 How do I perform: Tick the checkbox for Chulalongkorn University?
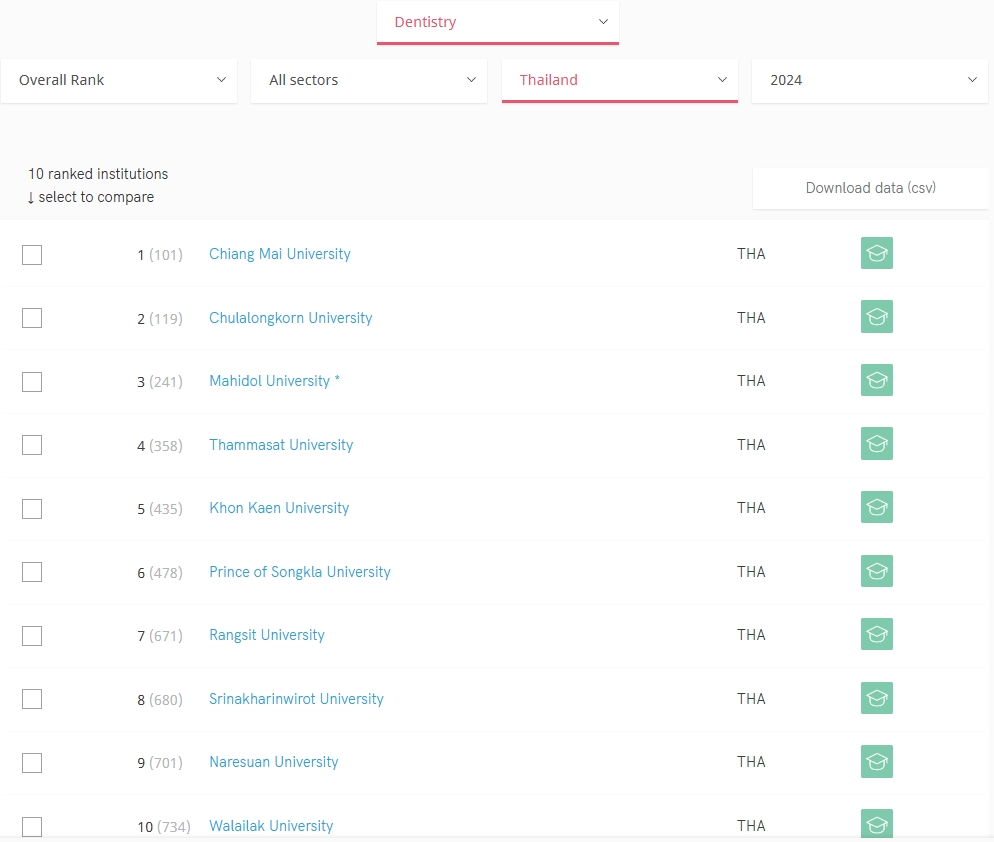click(x=32, y=318)
